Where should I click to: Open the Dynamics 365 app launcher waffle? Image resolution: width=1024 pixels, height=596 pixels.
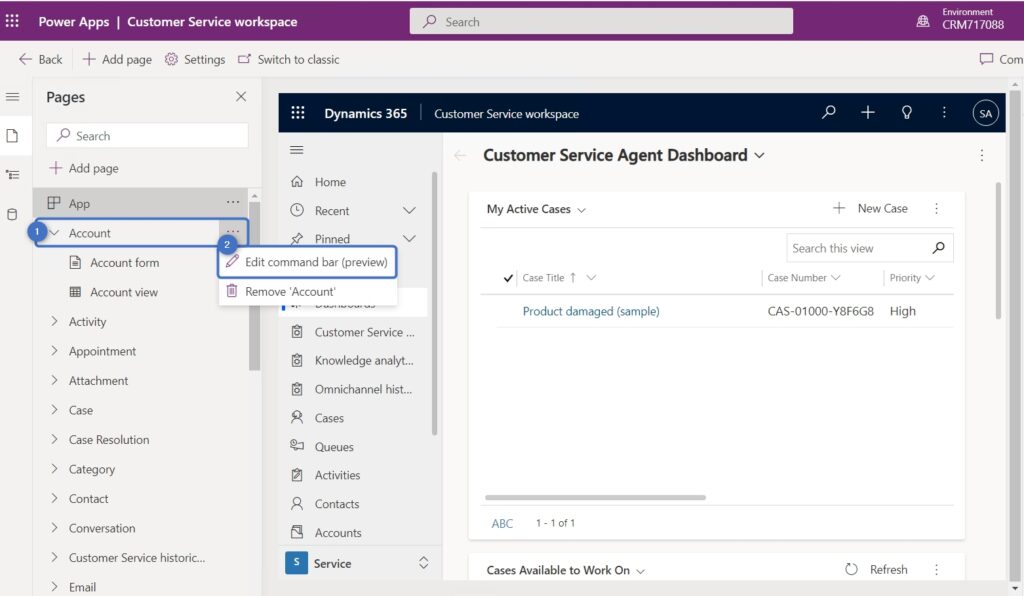pos(298,113)
